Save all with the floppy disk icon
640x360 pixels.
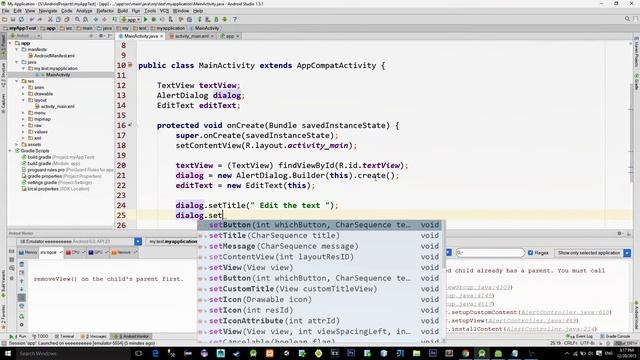(13, 19)
